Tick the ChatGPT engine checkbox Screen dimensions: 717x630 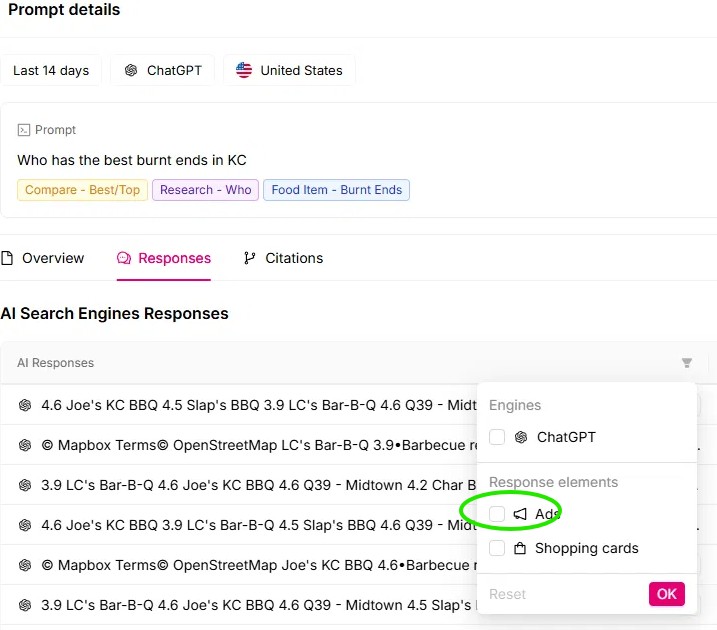tap(497, 437)
